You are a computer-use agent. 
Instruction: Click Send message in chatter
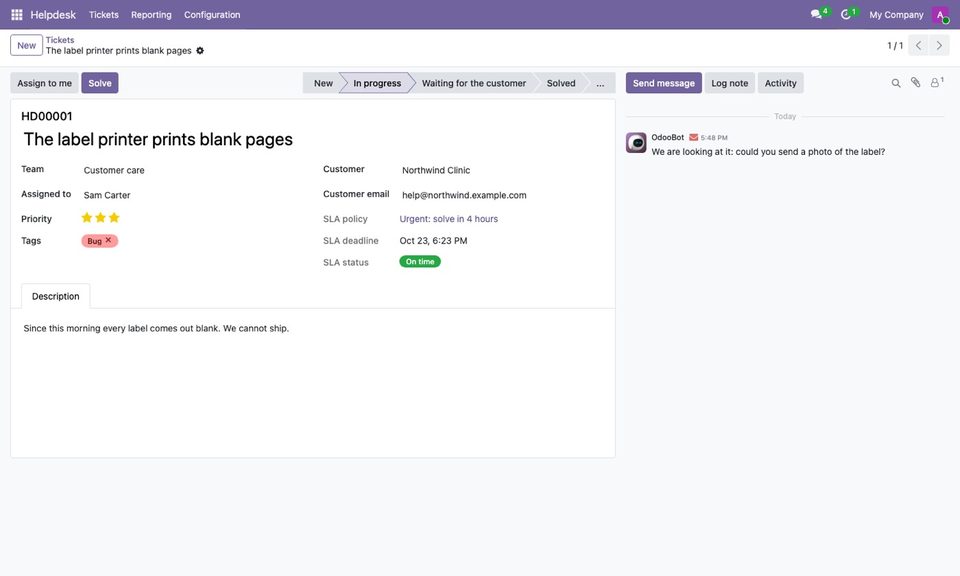pyautogui.click(x=664, y=83)
